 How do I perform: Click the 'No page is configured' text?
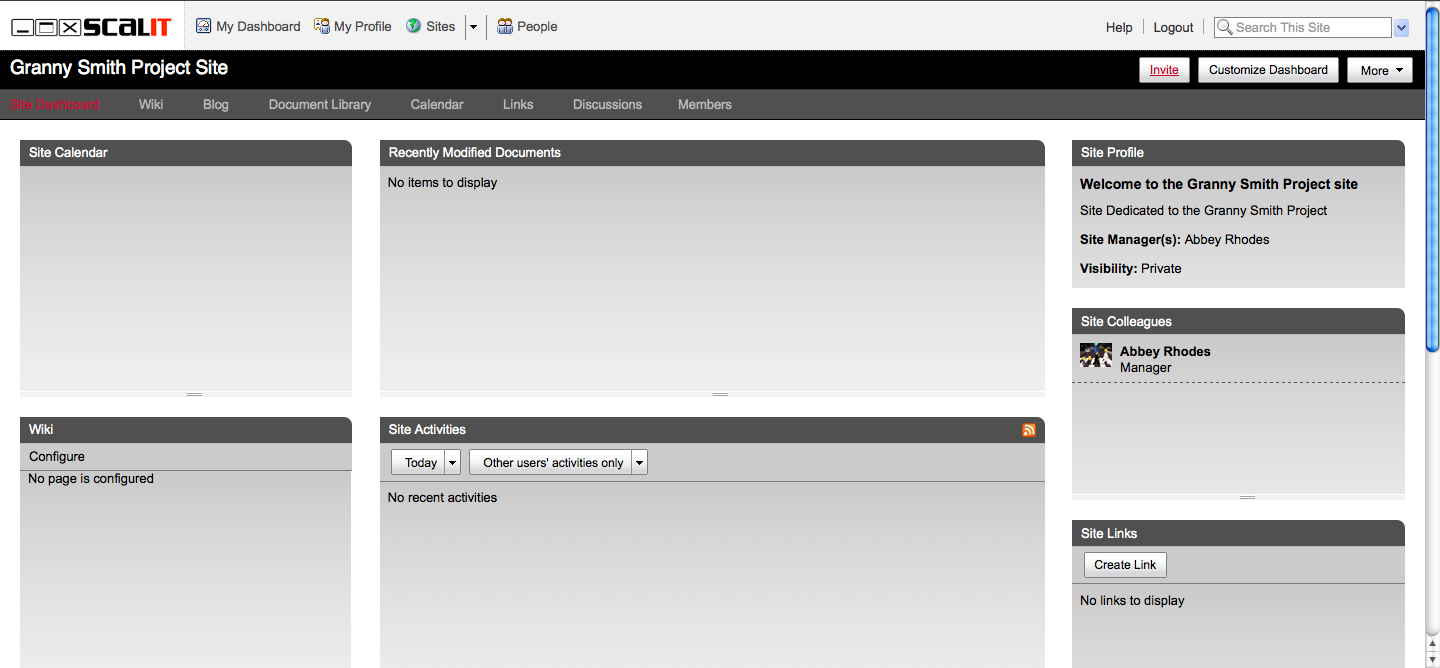[91, 479]
